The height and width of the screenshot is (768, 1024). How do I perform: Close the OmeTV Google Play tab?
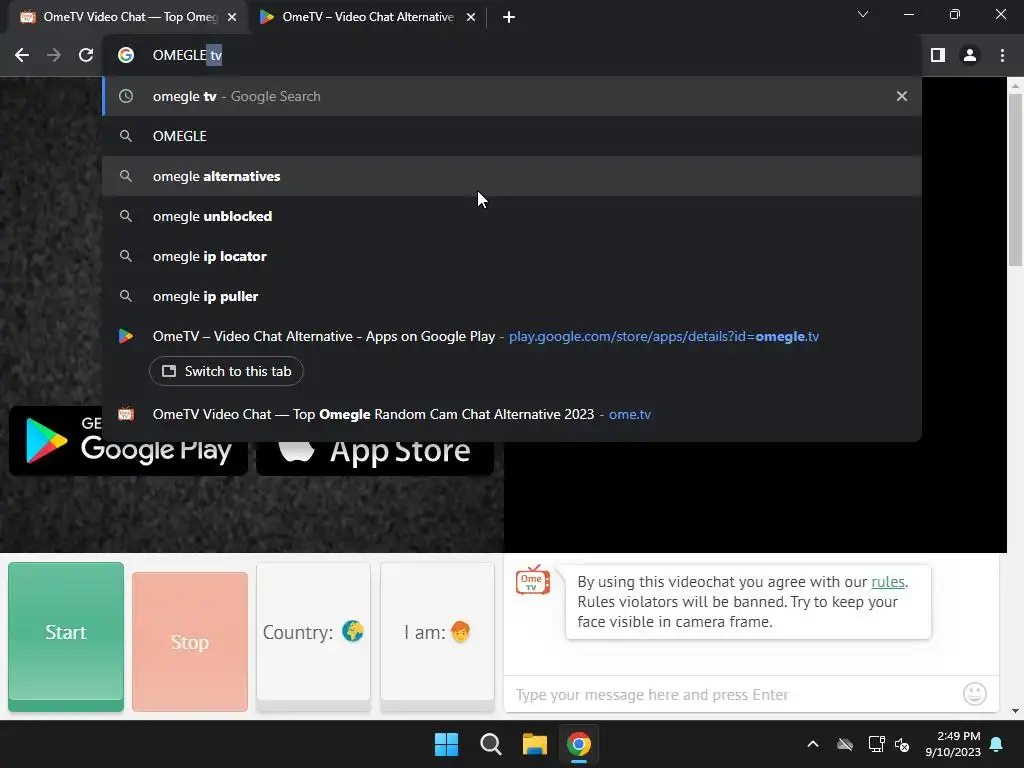(471, 17)
